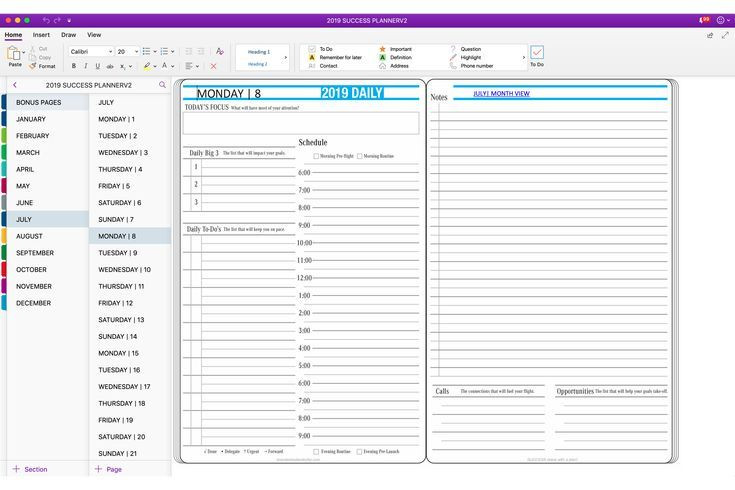
Task: Apply font color with the A icon
Action: tap(165, 66)
